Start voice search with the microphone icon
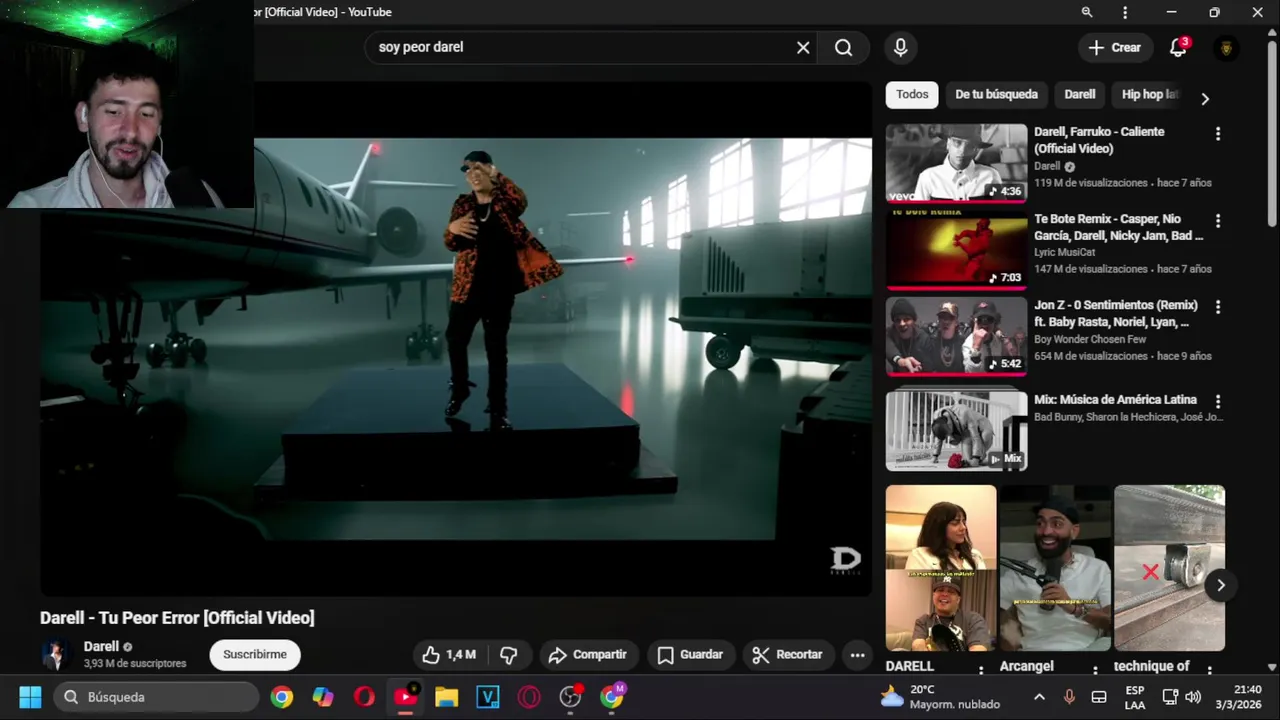Screen dimensions: 1280x720 click(x=900, y=47)
